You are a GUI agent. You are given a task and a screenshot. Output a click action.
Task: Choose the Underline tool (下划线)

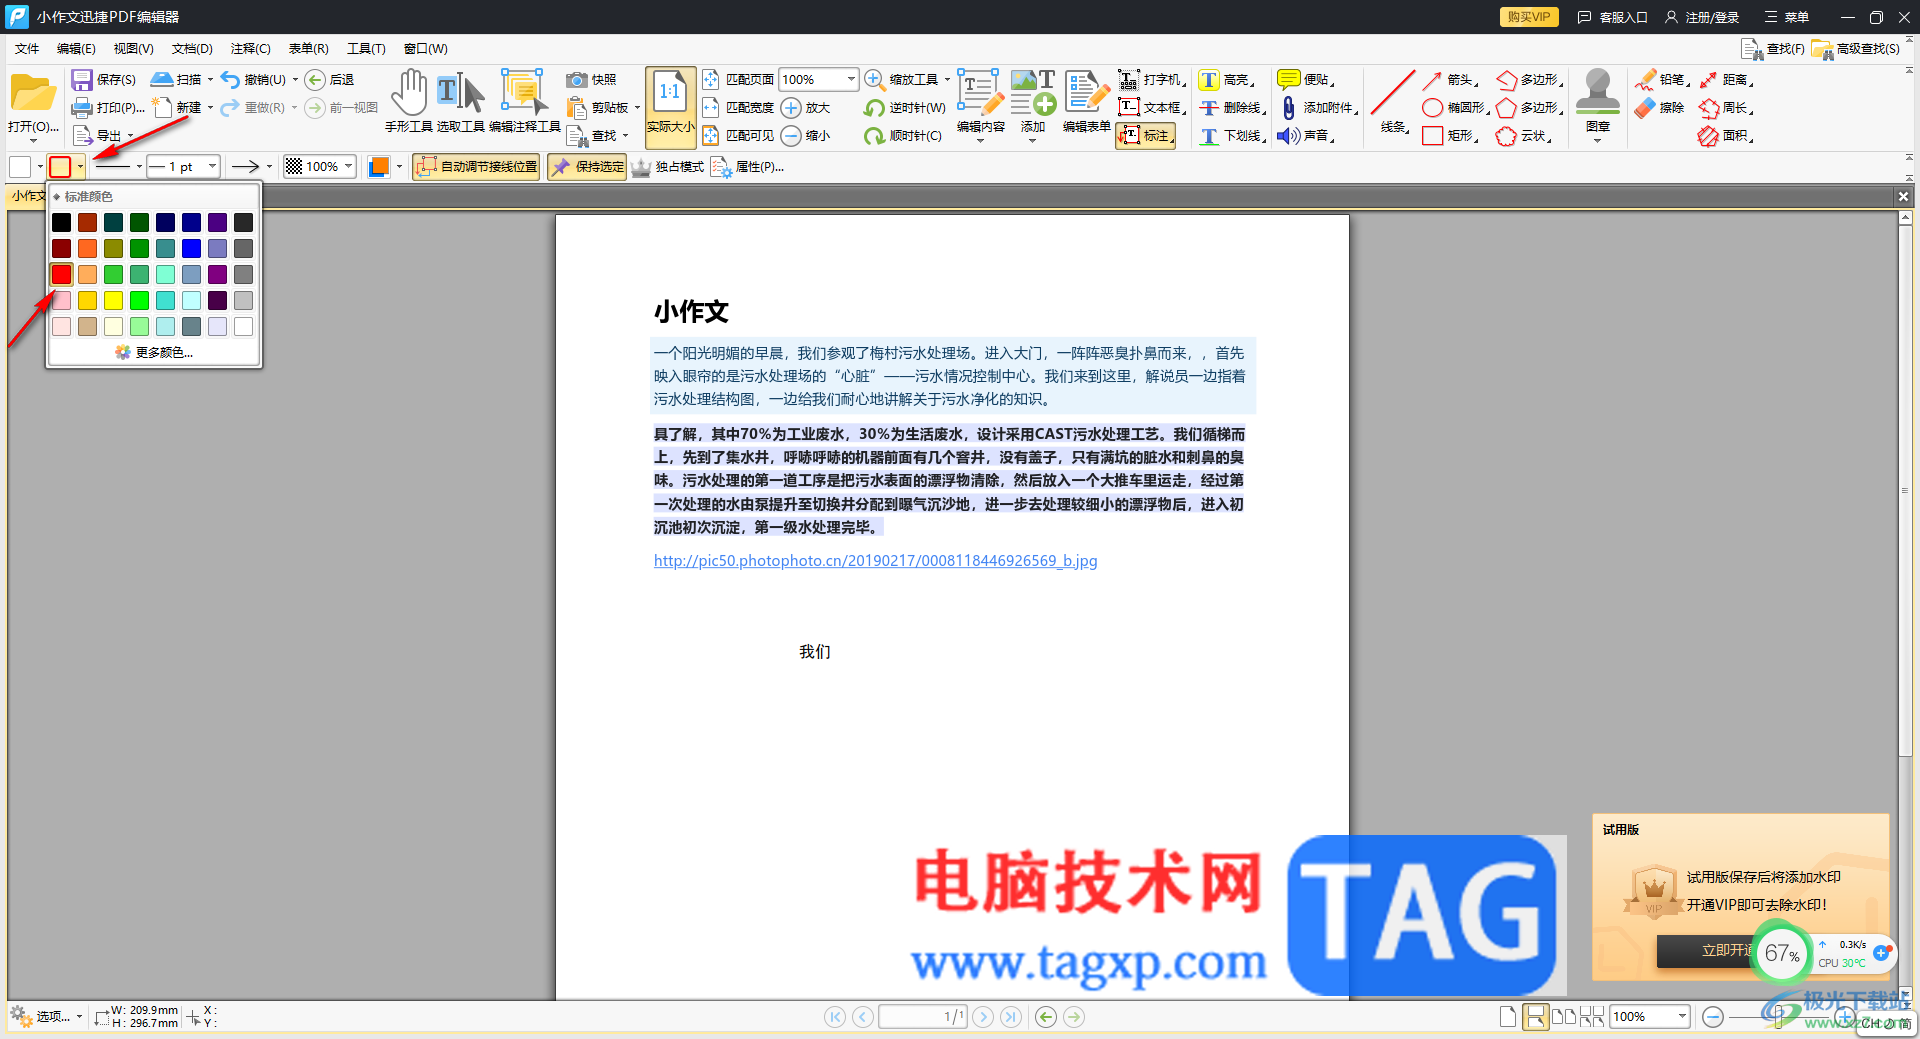click(1233, 136)
